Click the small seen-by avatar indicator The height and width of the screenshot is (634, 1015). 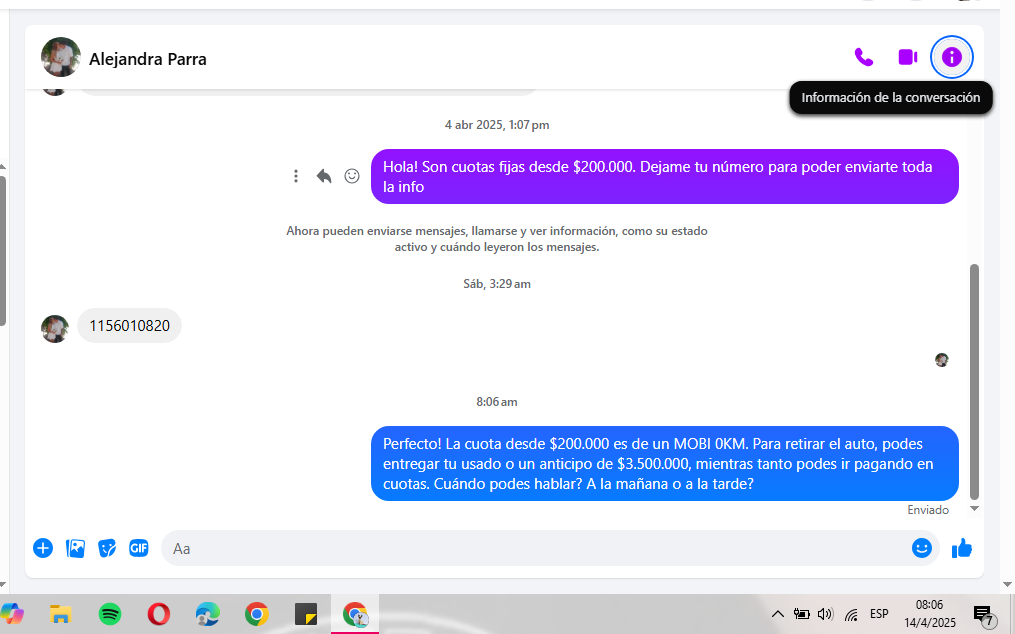(942, 360)
